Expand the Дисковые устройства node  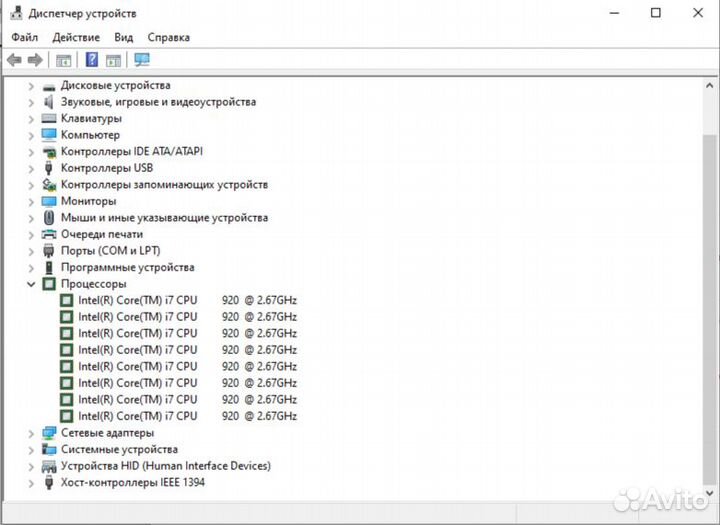tap(31, 86)
